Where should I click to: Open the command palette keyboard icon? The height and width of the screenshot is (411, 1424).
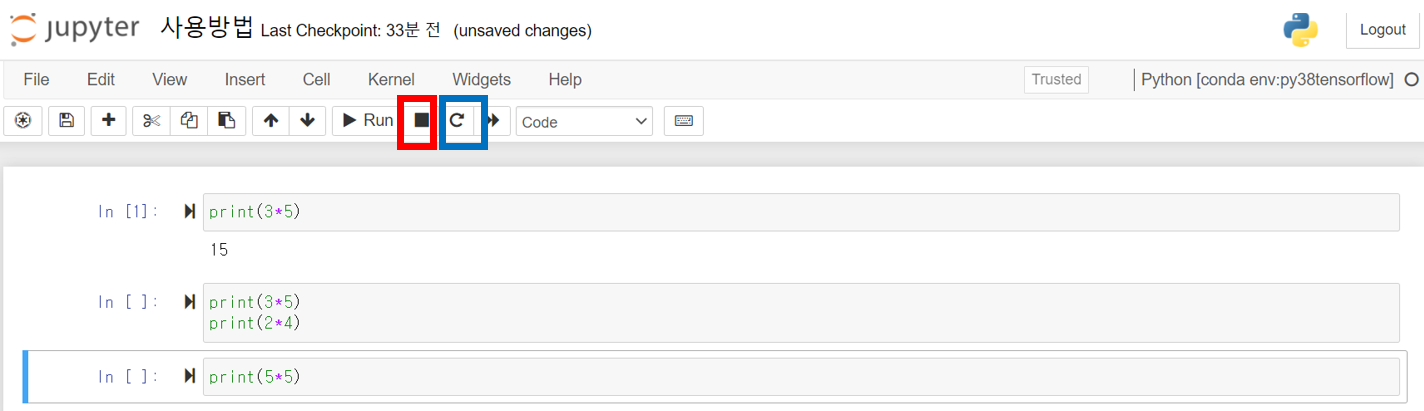[684, 121]
